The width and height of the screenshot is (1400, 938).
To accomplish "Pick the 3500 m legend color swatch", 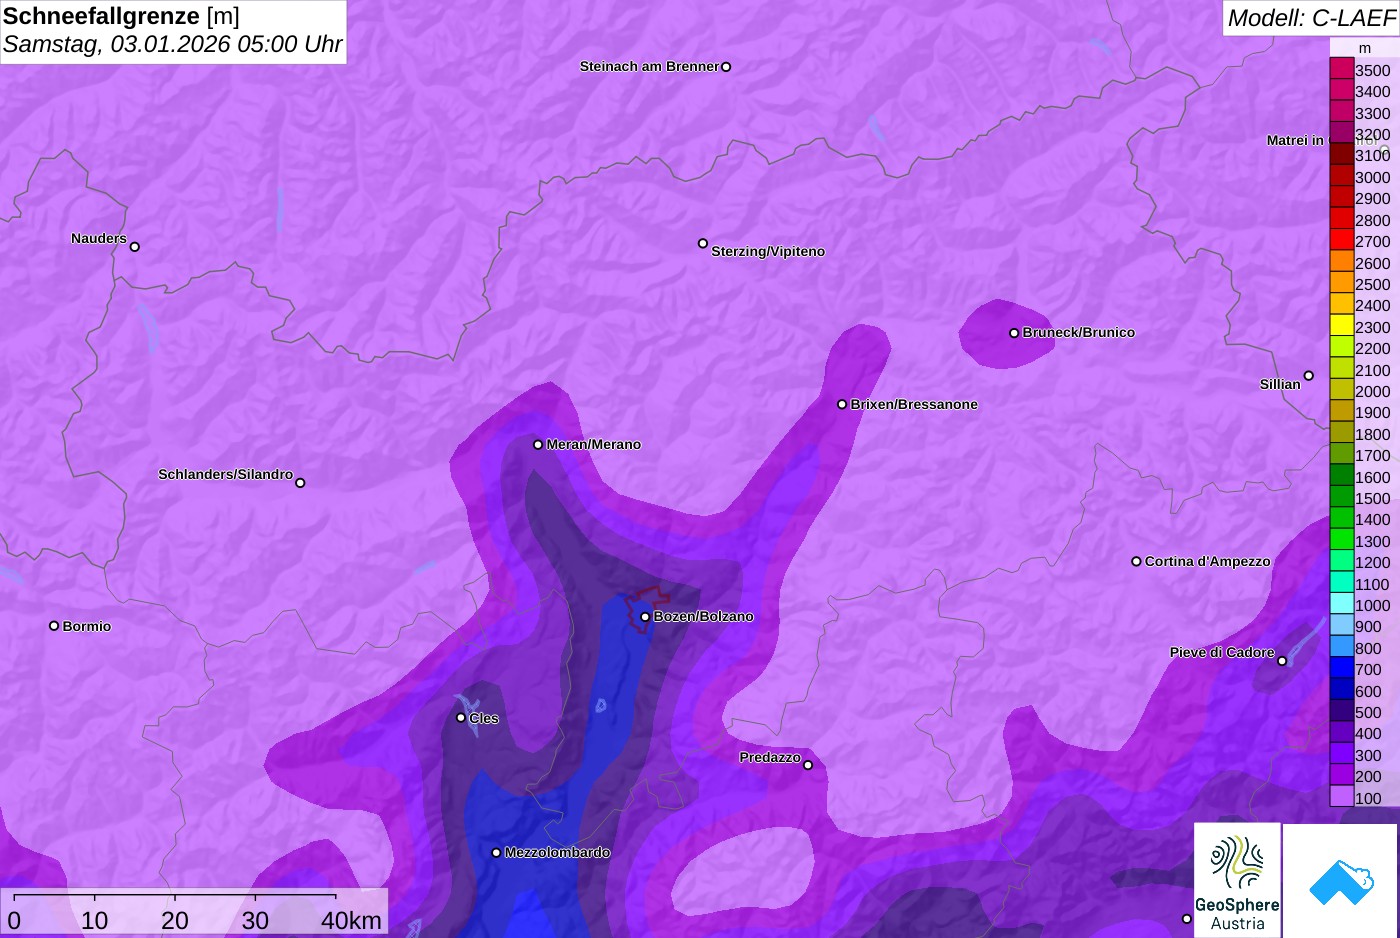I will 1342,70.
